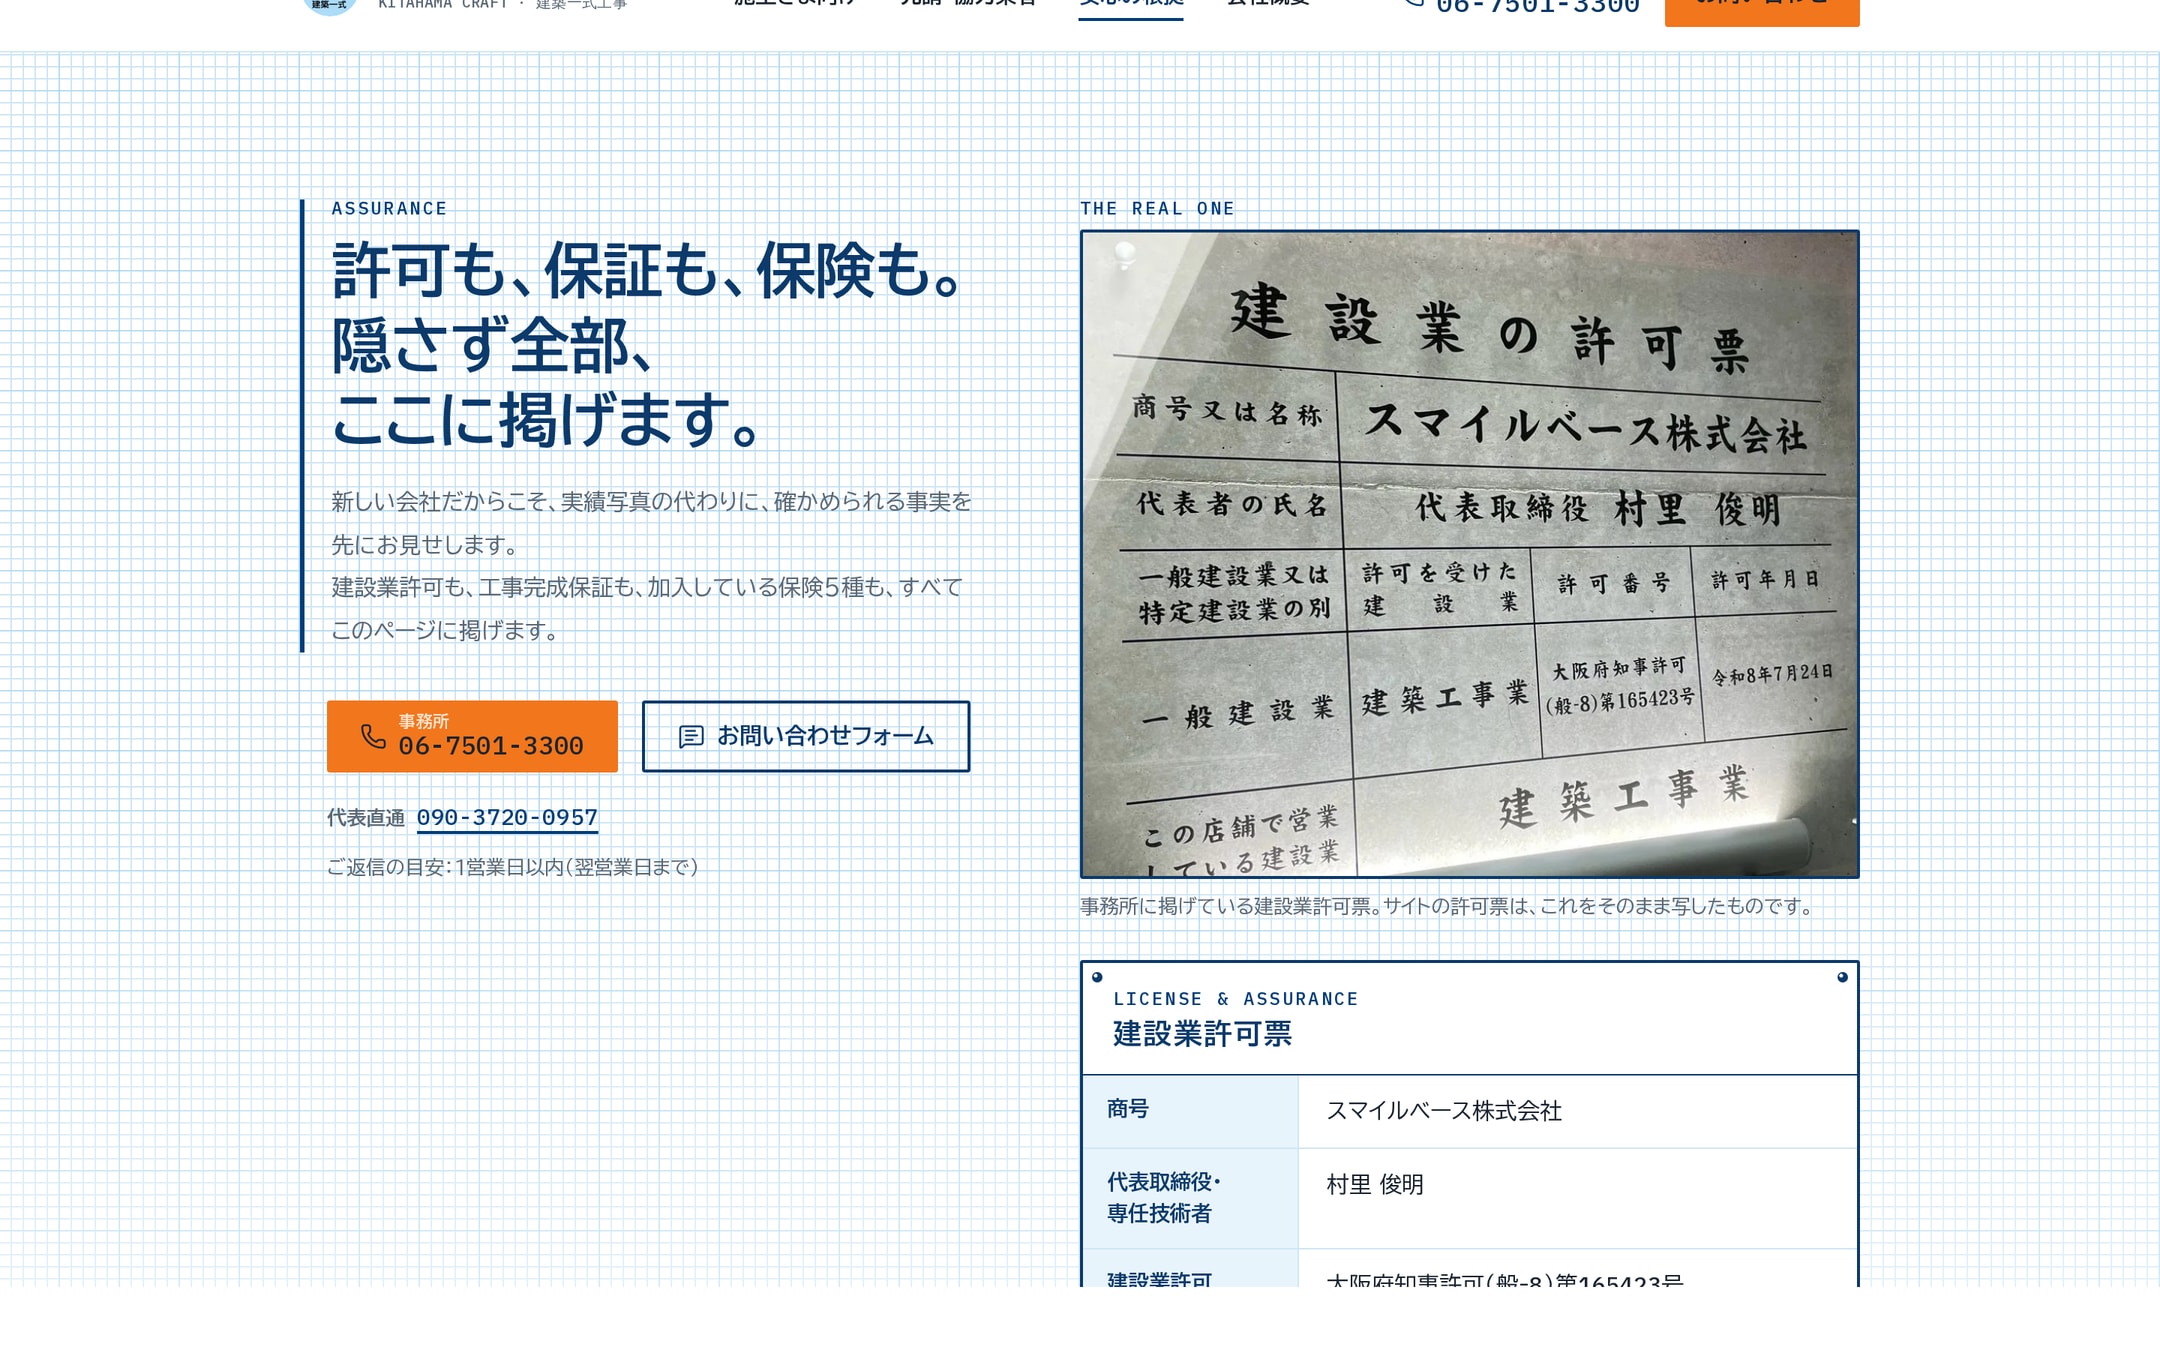Click the 代表取締役・専任技術者 row header
The image size is (2160, 1350).
(x=1190, y=1198)
